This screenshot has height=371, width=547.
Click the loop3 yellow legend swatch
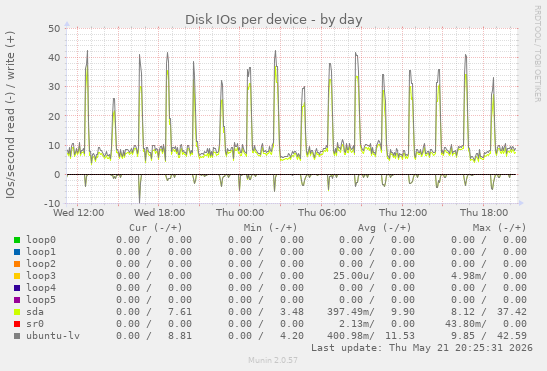point(17,276)
